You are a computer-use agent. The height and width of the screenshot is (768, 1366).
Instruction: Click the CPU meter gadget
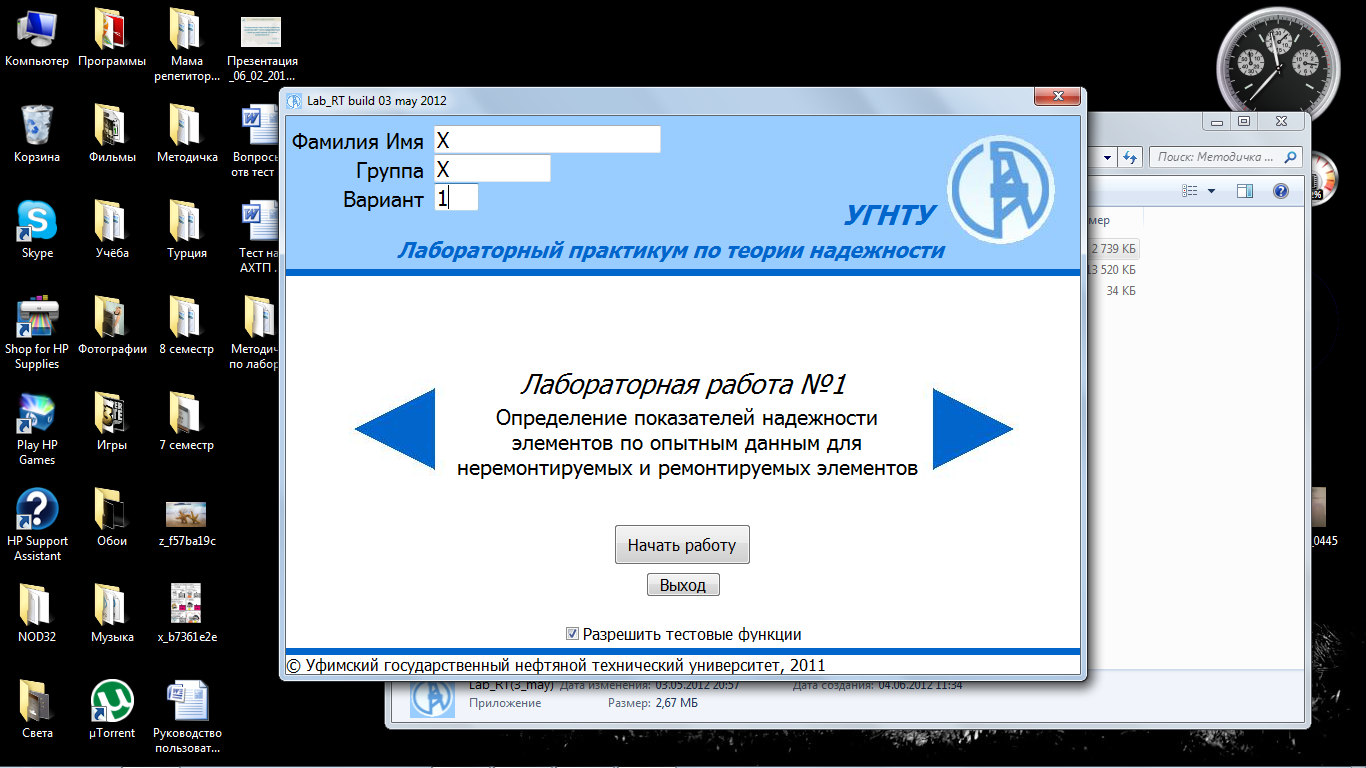pyautogui.click(x=1322, y=177)
